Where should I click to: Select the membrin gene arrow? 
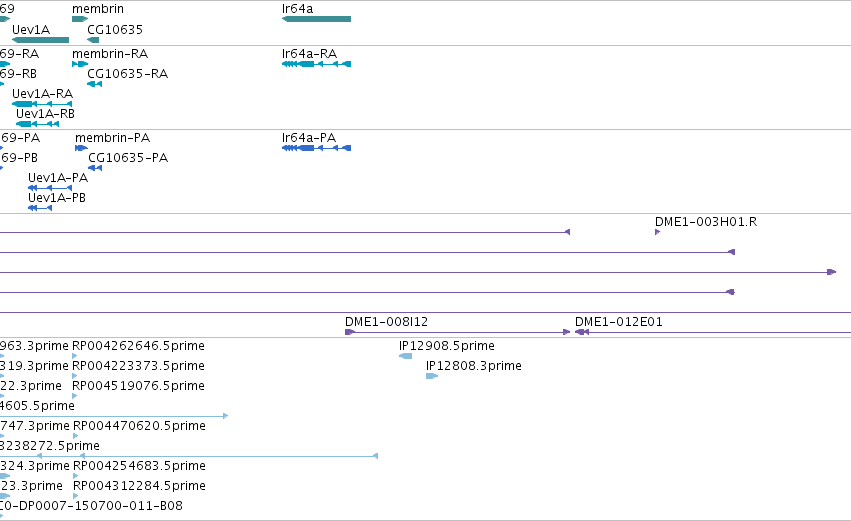pyautogui.click(x=80, y=19)
